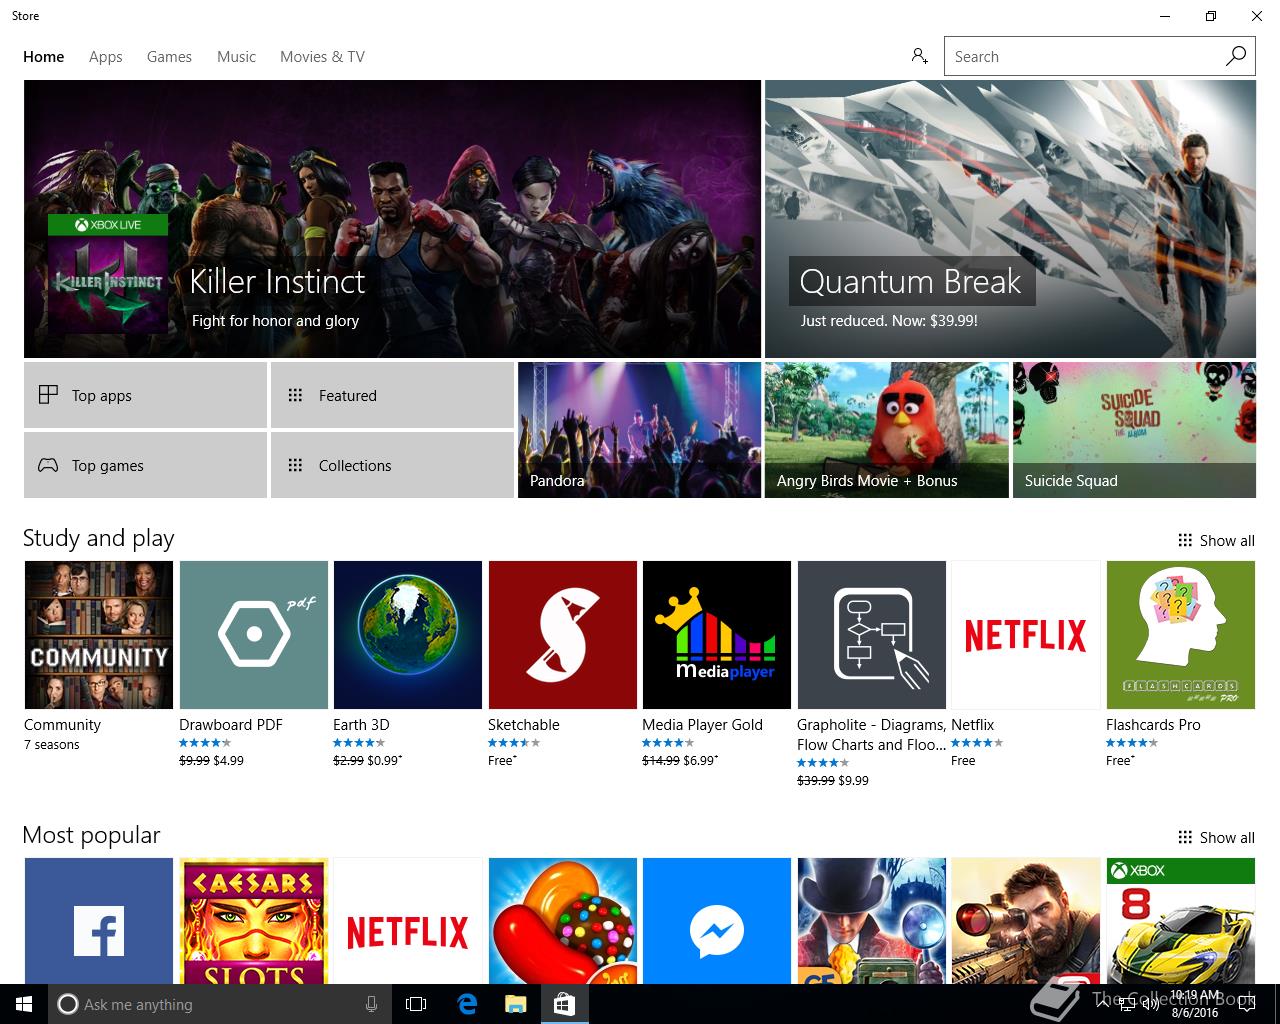Click the Study and play heading
This screenshot has height=1024, width=1280.
click(x=98, y=538)
